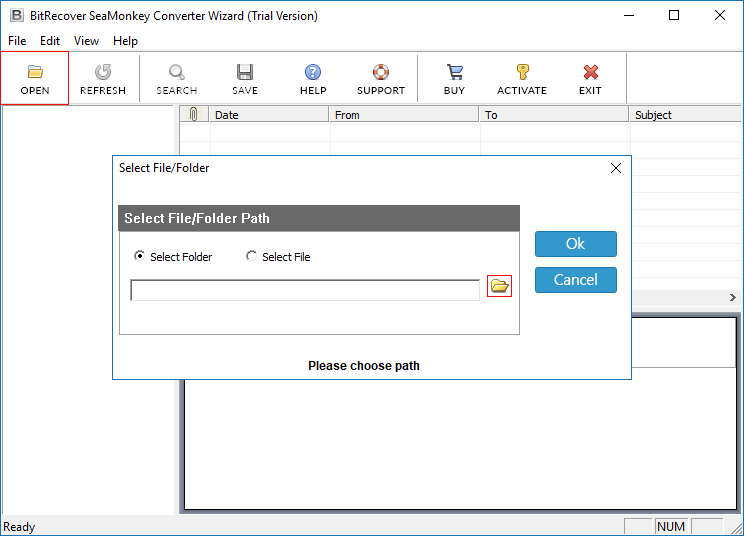The height and width of the screenshot is (536, 744).
Task: Open the View menu
Action: click(x=86, y=41)
